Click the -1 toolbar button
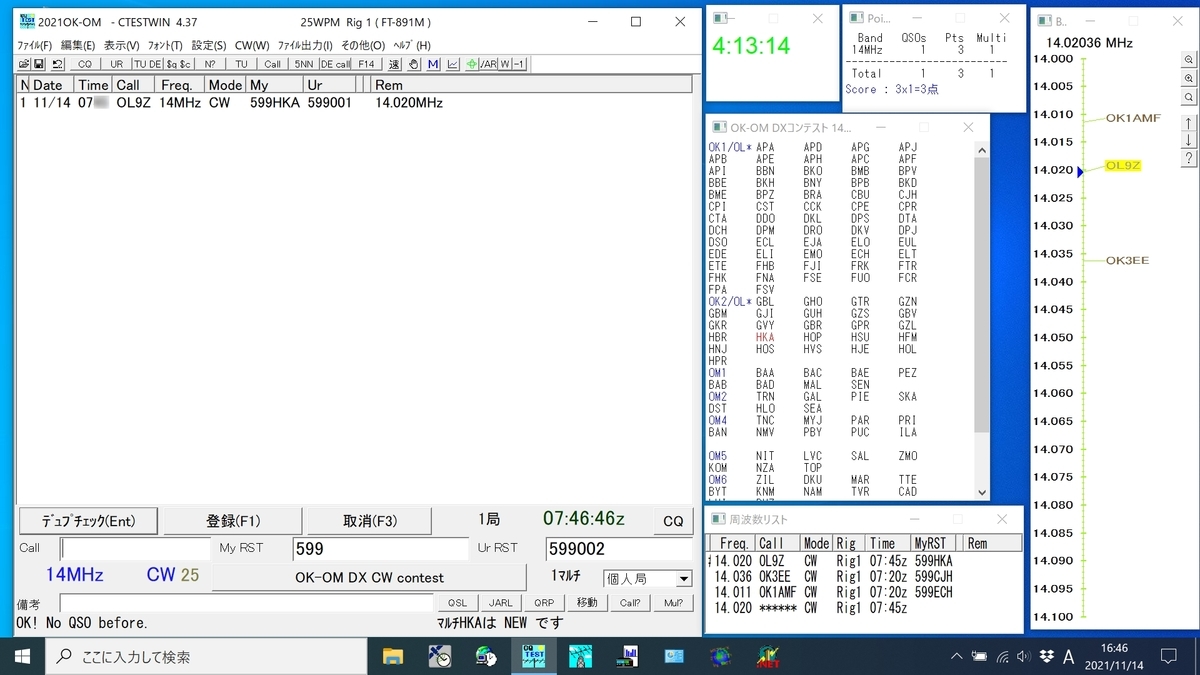 click(x=520, y=64)
